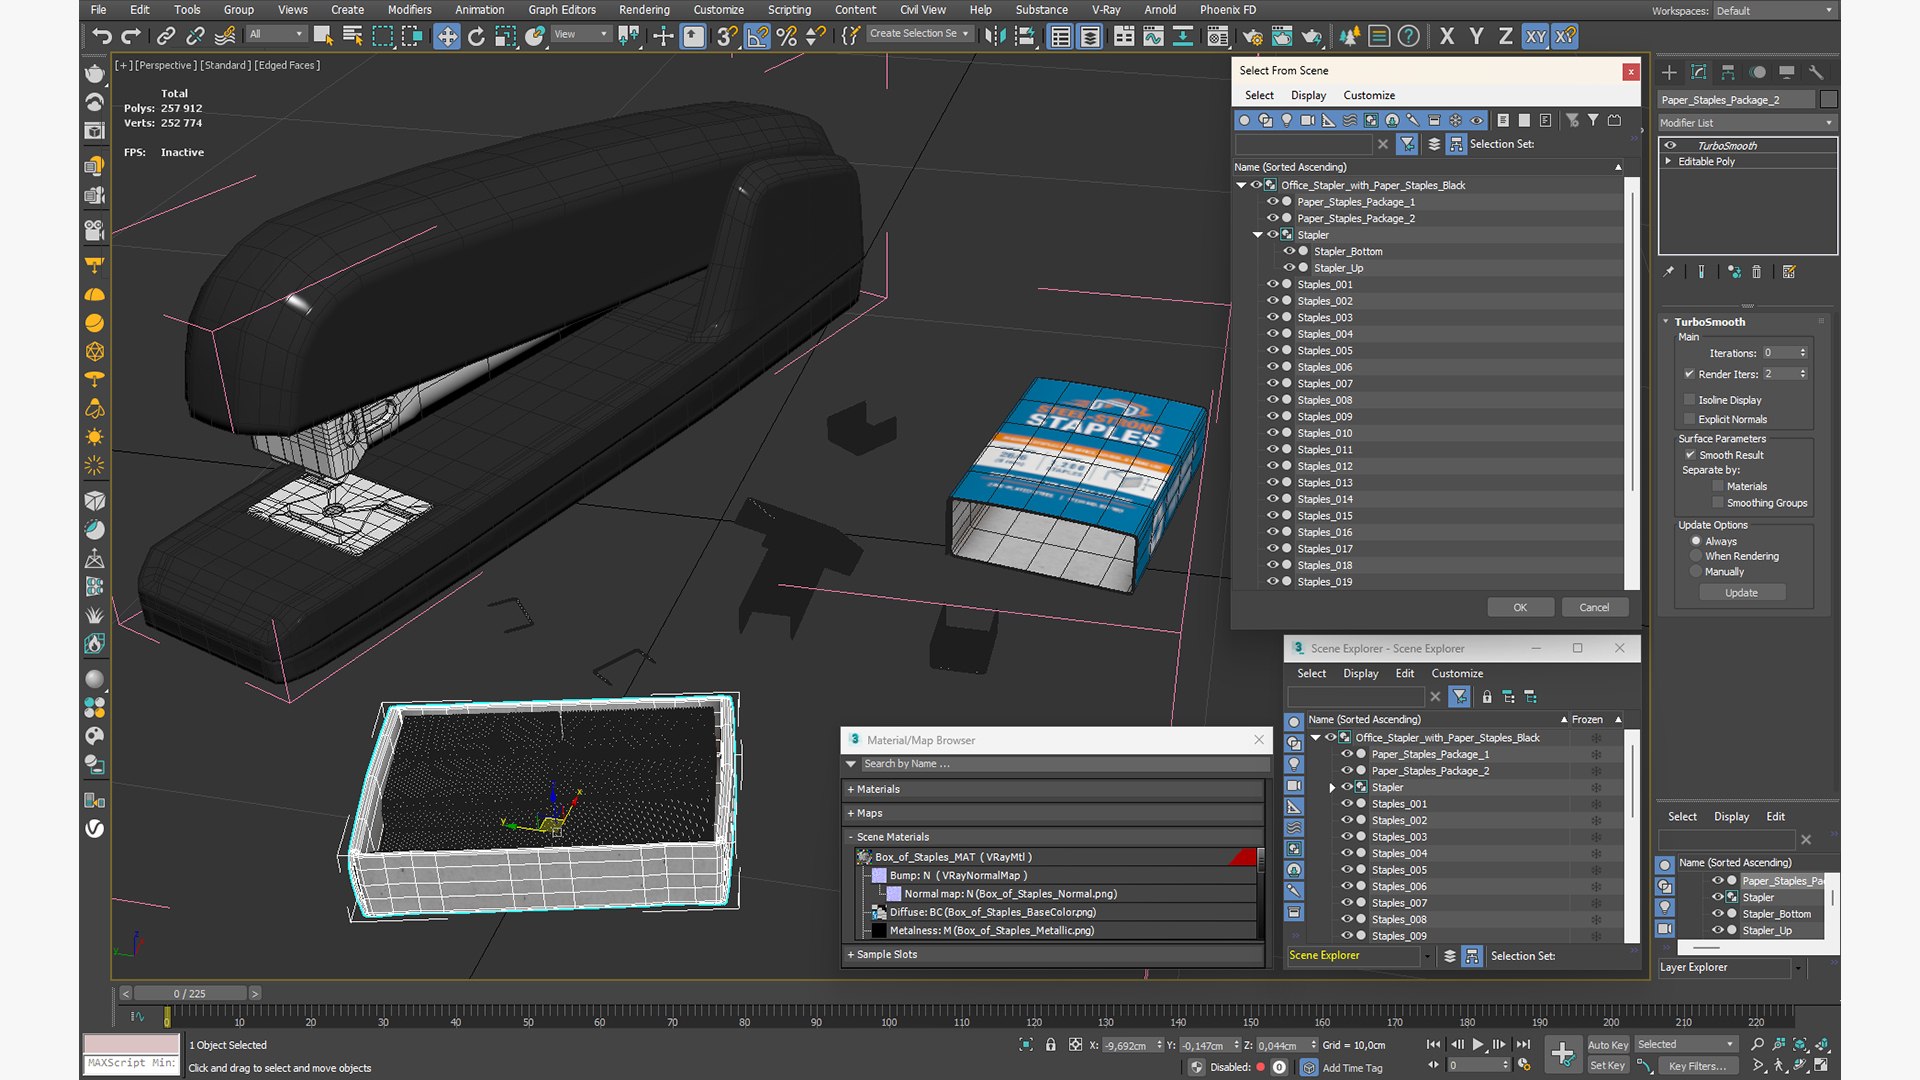This screenshot has width=1920, height=1080.
Task: Click OK in Select From Scene
Action: (x=1520, y=608)
